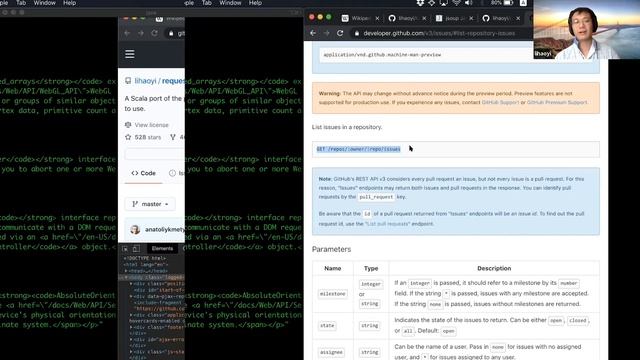640x360 pixels.
Task: Expand the div data-pjax node in DevTools
Action: (x=131, y=296)
